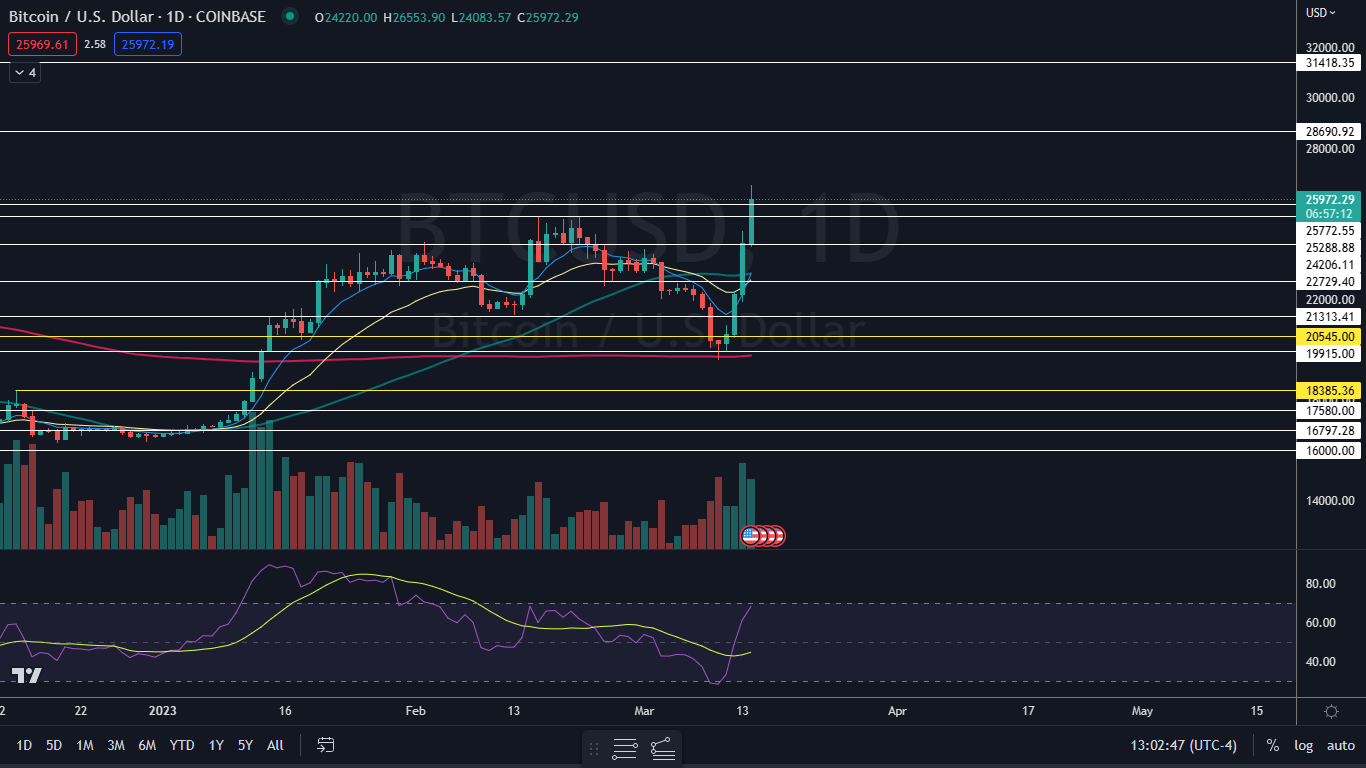Viewport: 1366px width, 768px height.
Task: Click the 28690.92 price level label
Action: click(x=1330, y=131)
